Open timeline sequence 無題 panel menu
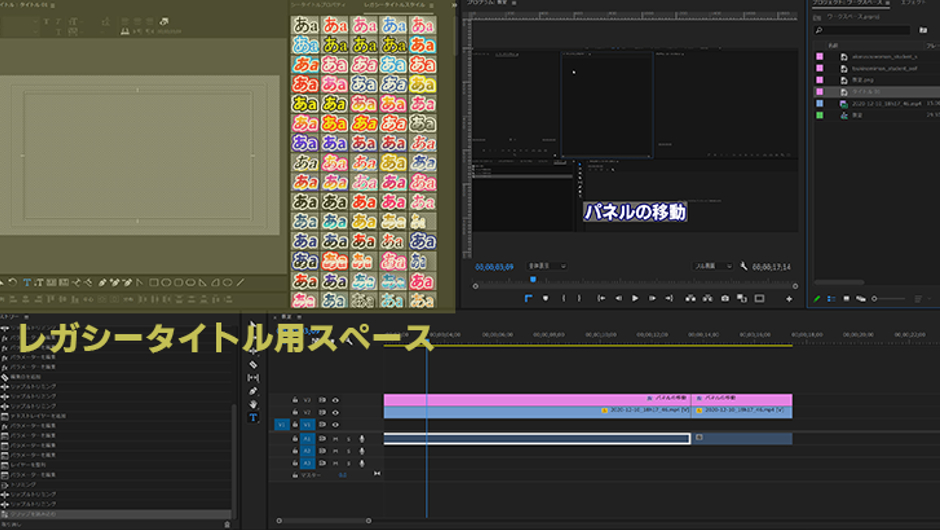The image size is (940, 530). coord(299,317)
